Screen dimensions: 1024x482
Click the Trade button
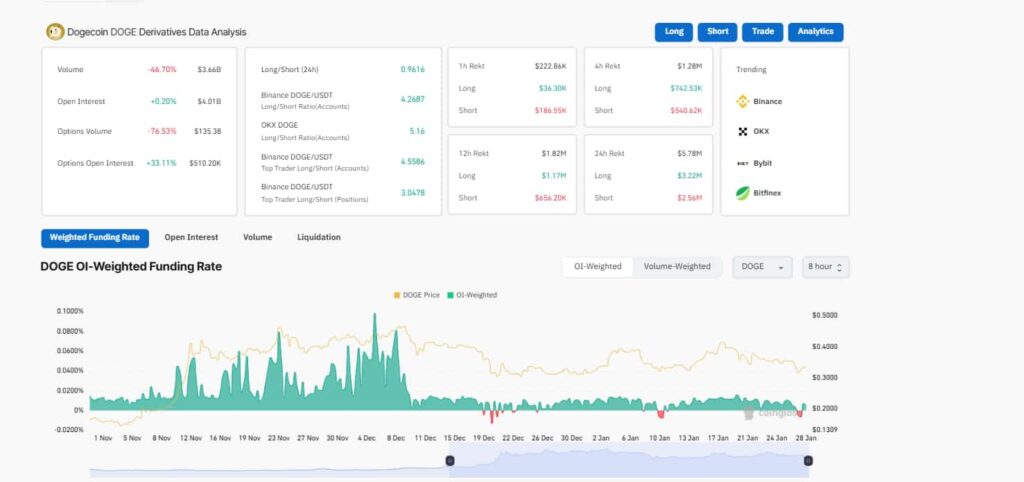coord(762,32)
